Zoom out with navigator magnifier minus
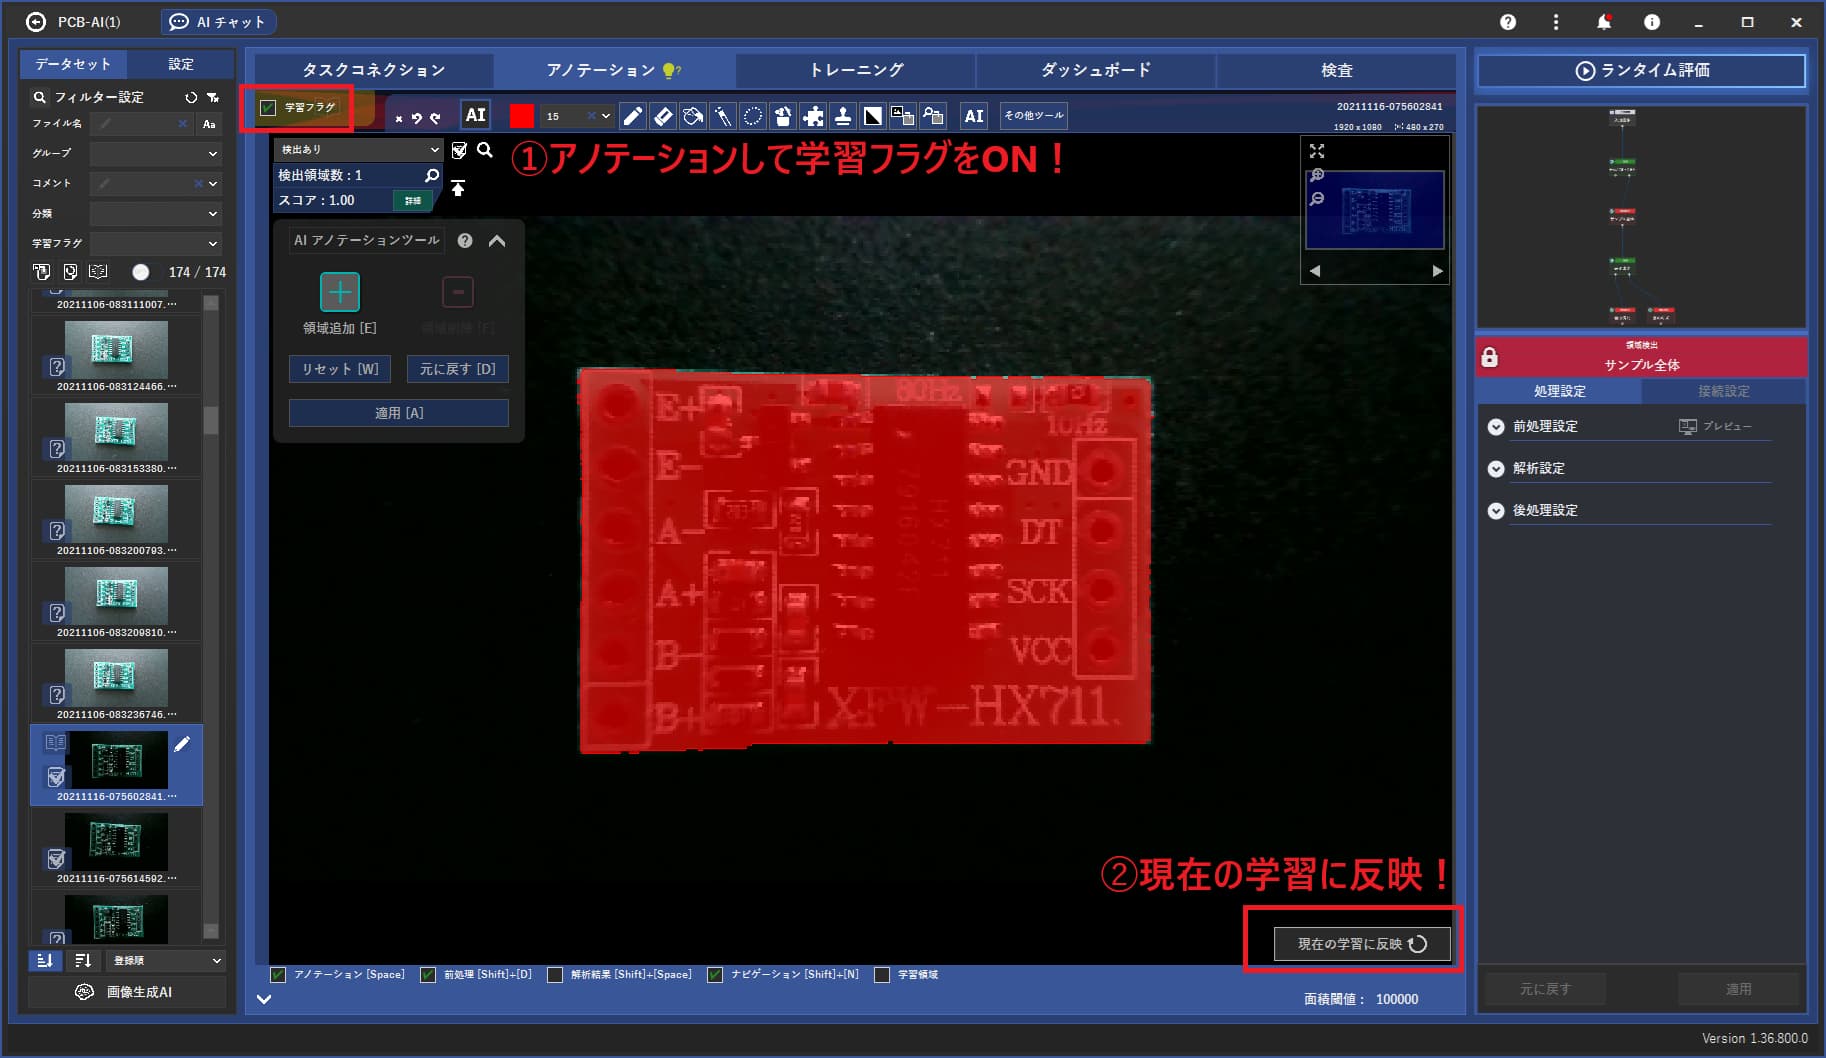The image size is (1826, 1058). click(1317, 199)
